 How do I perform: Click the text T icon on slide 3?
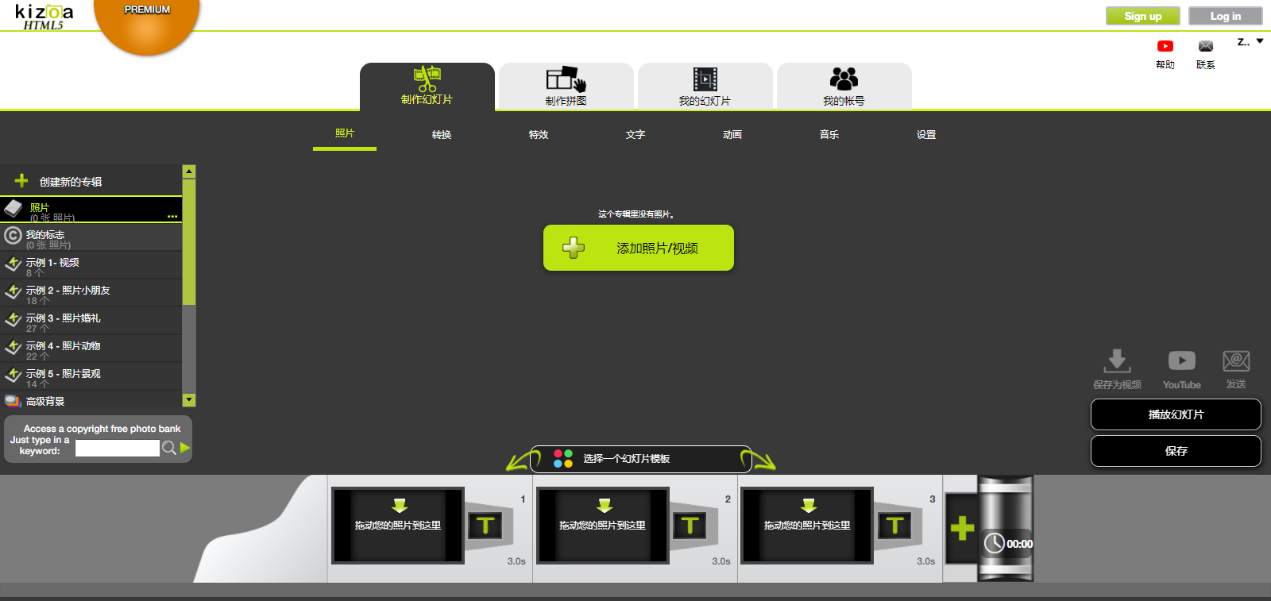pyautogui.click(x=895, y=525)
